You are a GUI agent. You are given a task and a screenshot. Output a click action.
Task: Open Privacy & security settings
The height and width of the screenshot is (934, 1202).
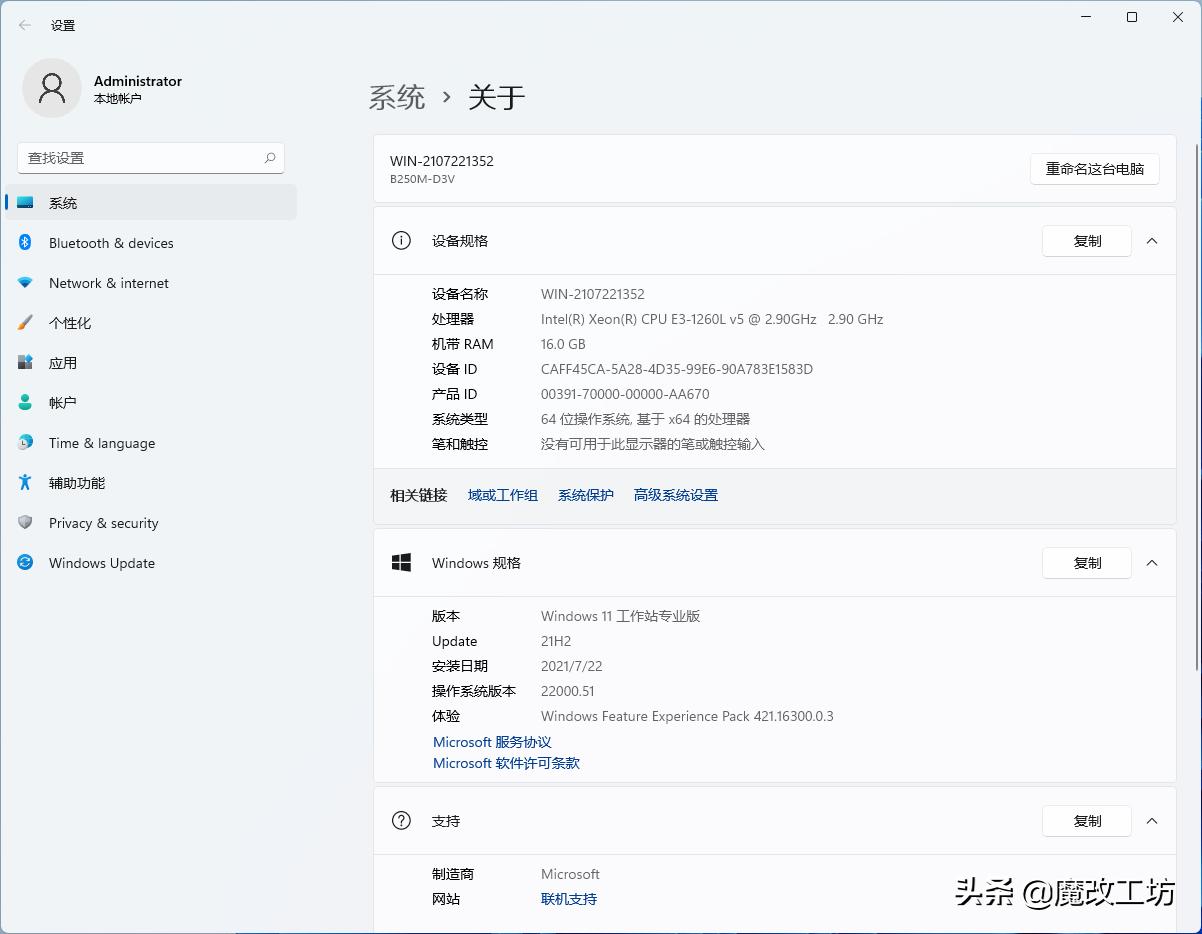104,523
